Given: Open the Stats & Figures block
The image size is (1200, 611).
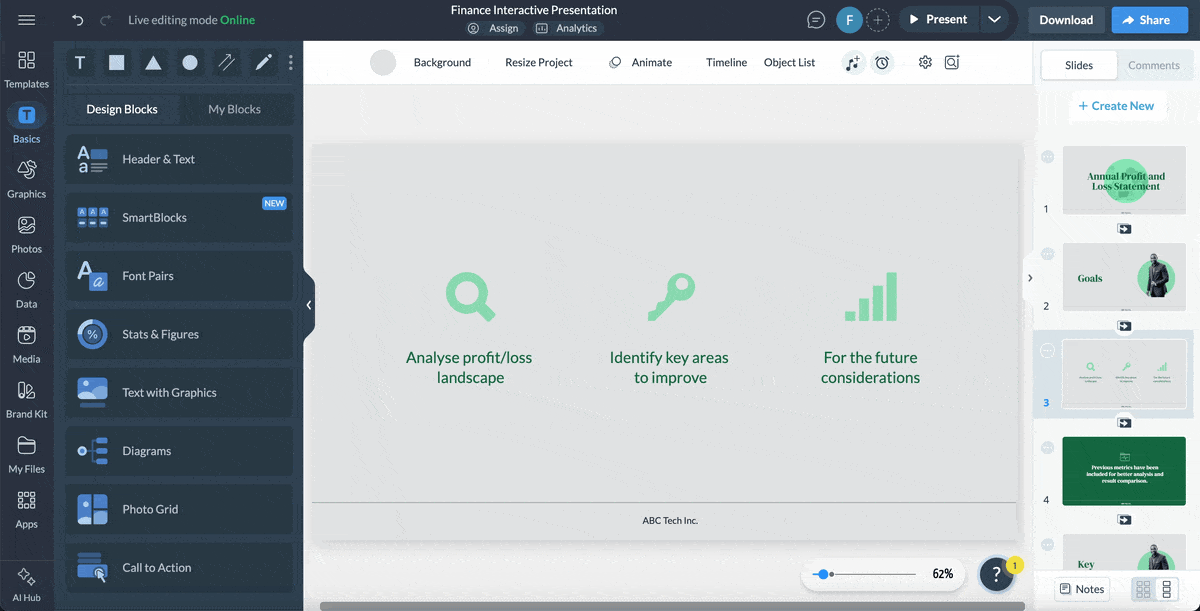Looking at the screenshot, I should [180, 334].
